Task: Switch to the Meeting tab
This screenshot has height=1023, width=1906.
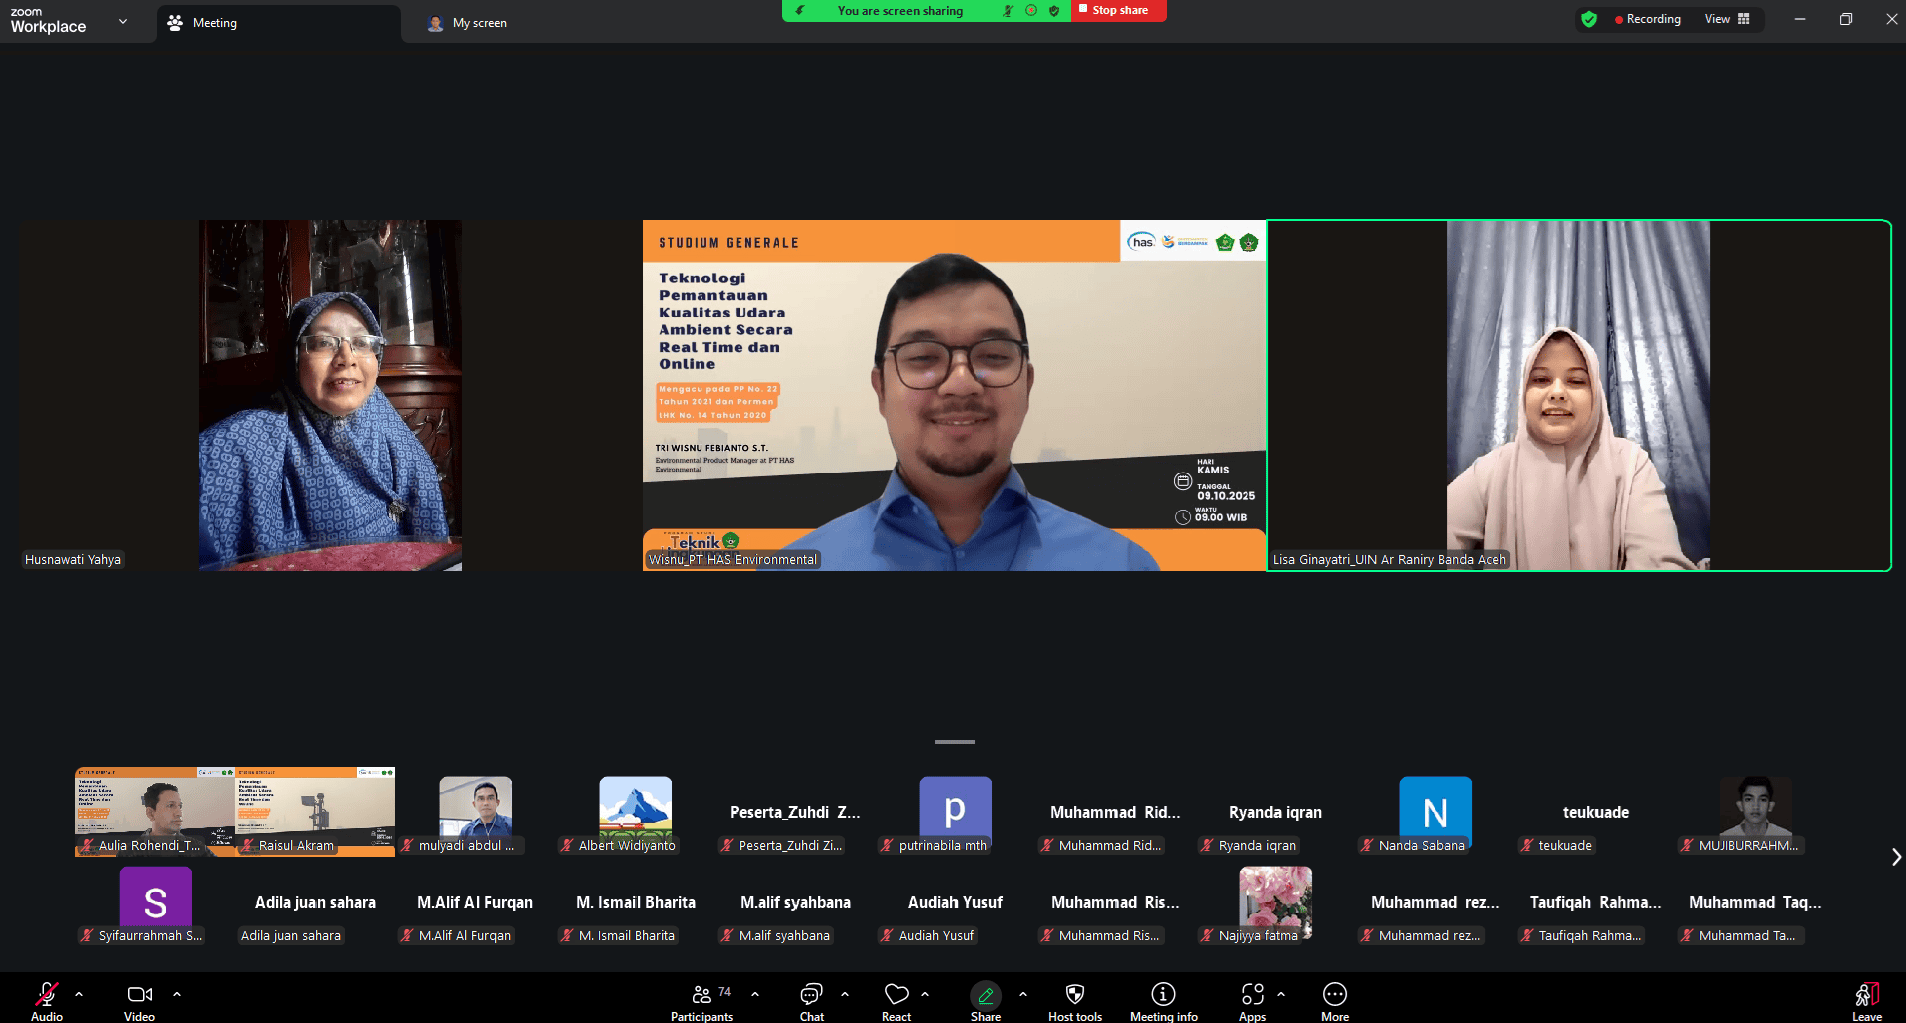Action: tap(214, 23)
